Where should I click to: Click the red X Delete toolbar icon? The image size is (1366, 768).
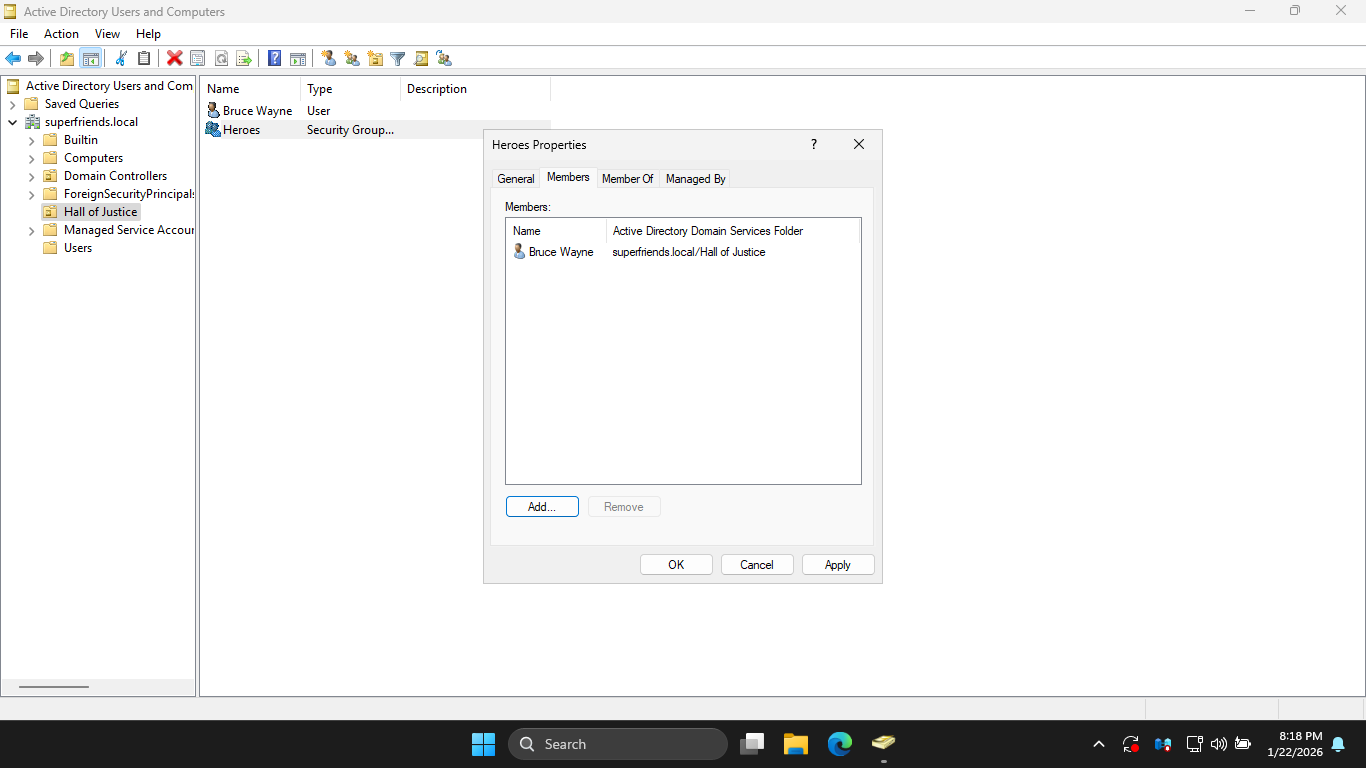click(x=174, y=59)
